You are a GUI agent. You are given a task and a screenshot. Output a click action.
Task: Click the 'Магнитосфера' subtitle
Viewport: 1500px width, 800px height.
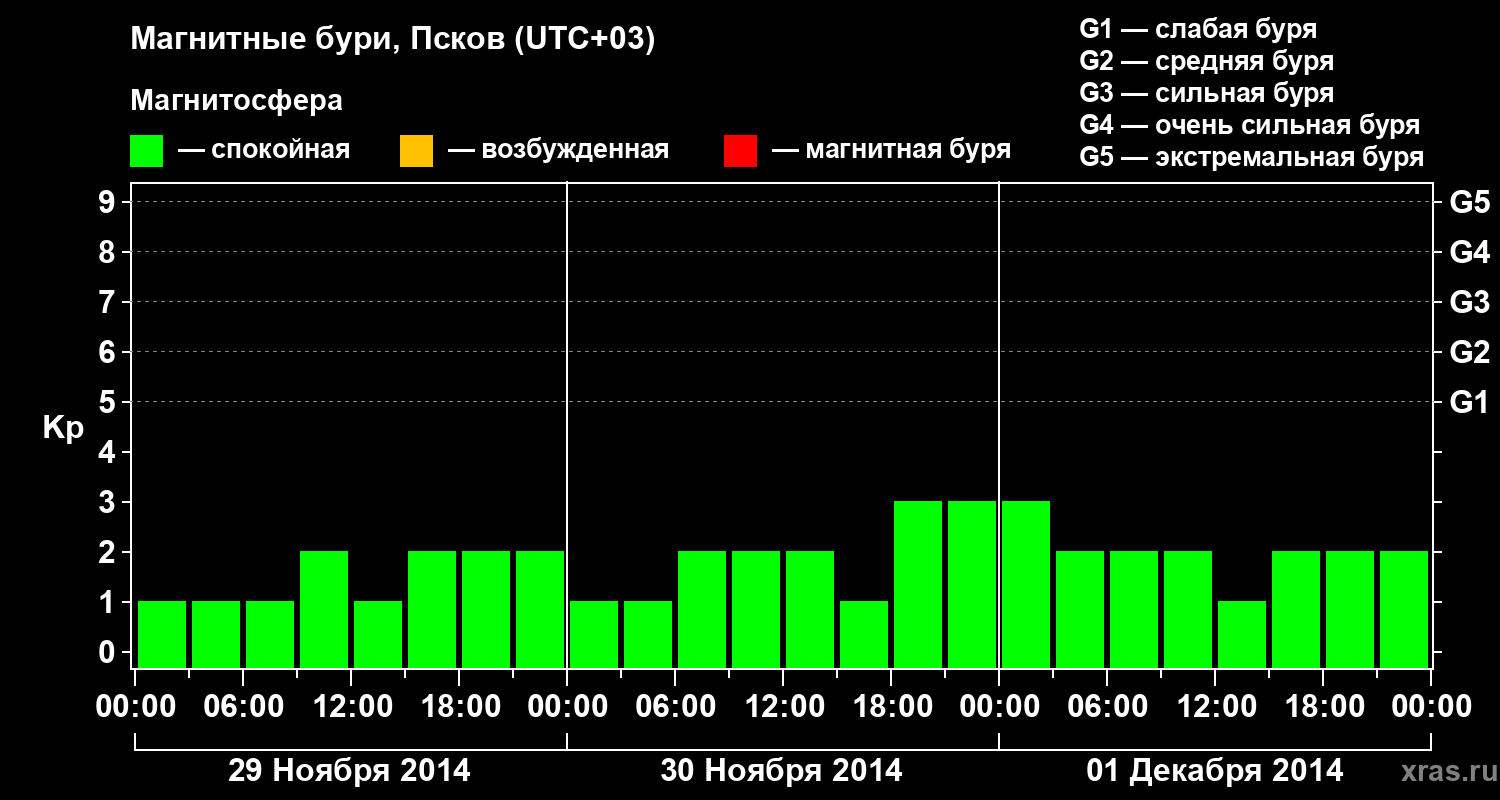click(x=236, y=101)
